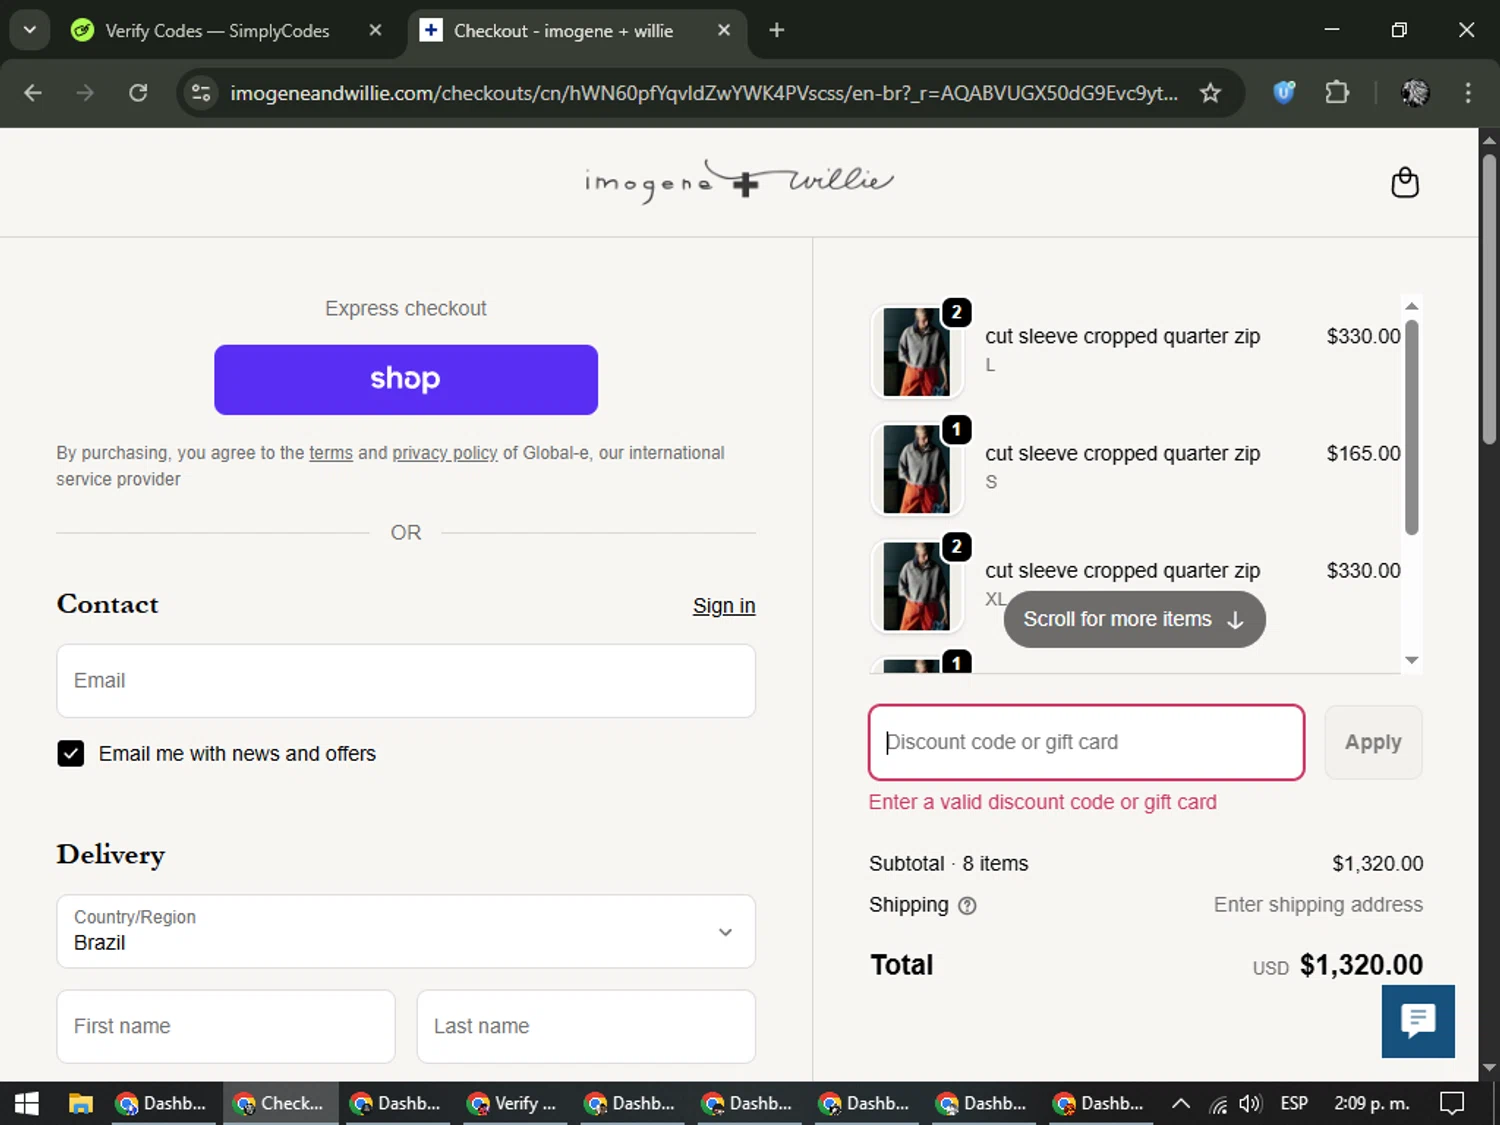Bookmark this page with the star icon
1500x1125 pixels.
(x=1210, y=93)
